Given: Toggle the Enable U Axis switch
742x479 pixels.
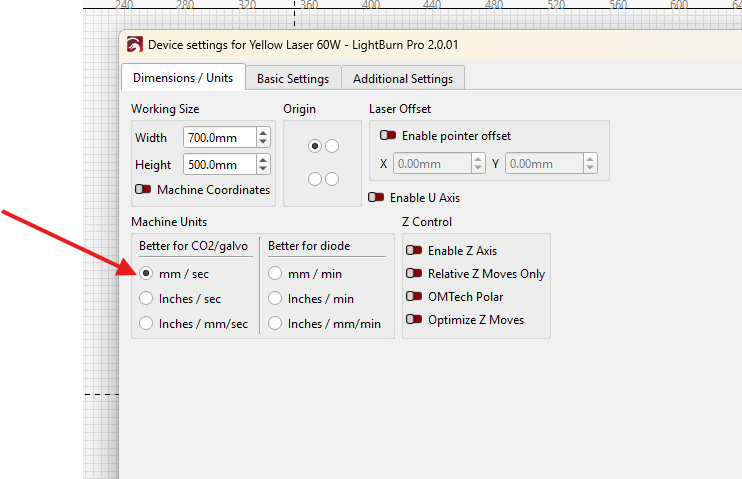Looking at the screenshot, I should [376, 197].
